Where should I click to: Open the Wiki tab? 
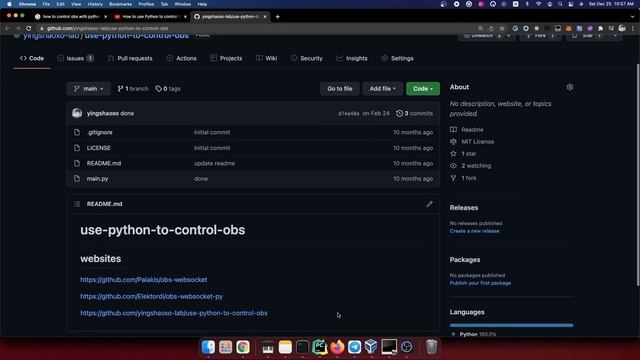pyautogui.click(x=267, y=58)
